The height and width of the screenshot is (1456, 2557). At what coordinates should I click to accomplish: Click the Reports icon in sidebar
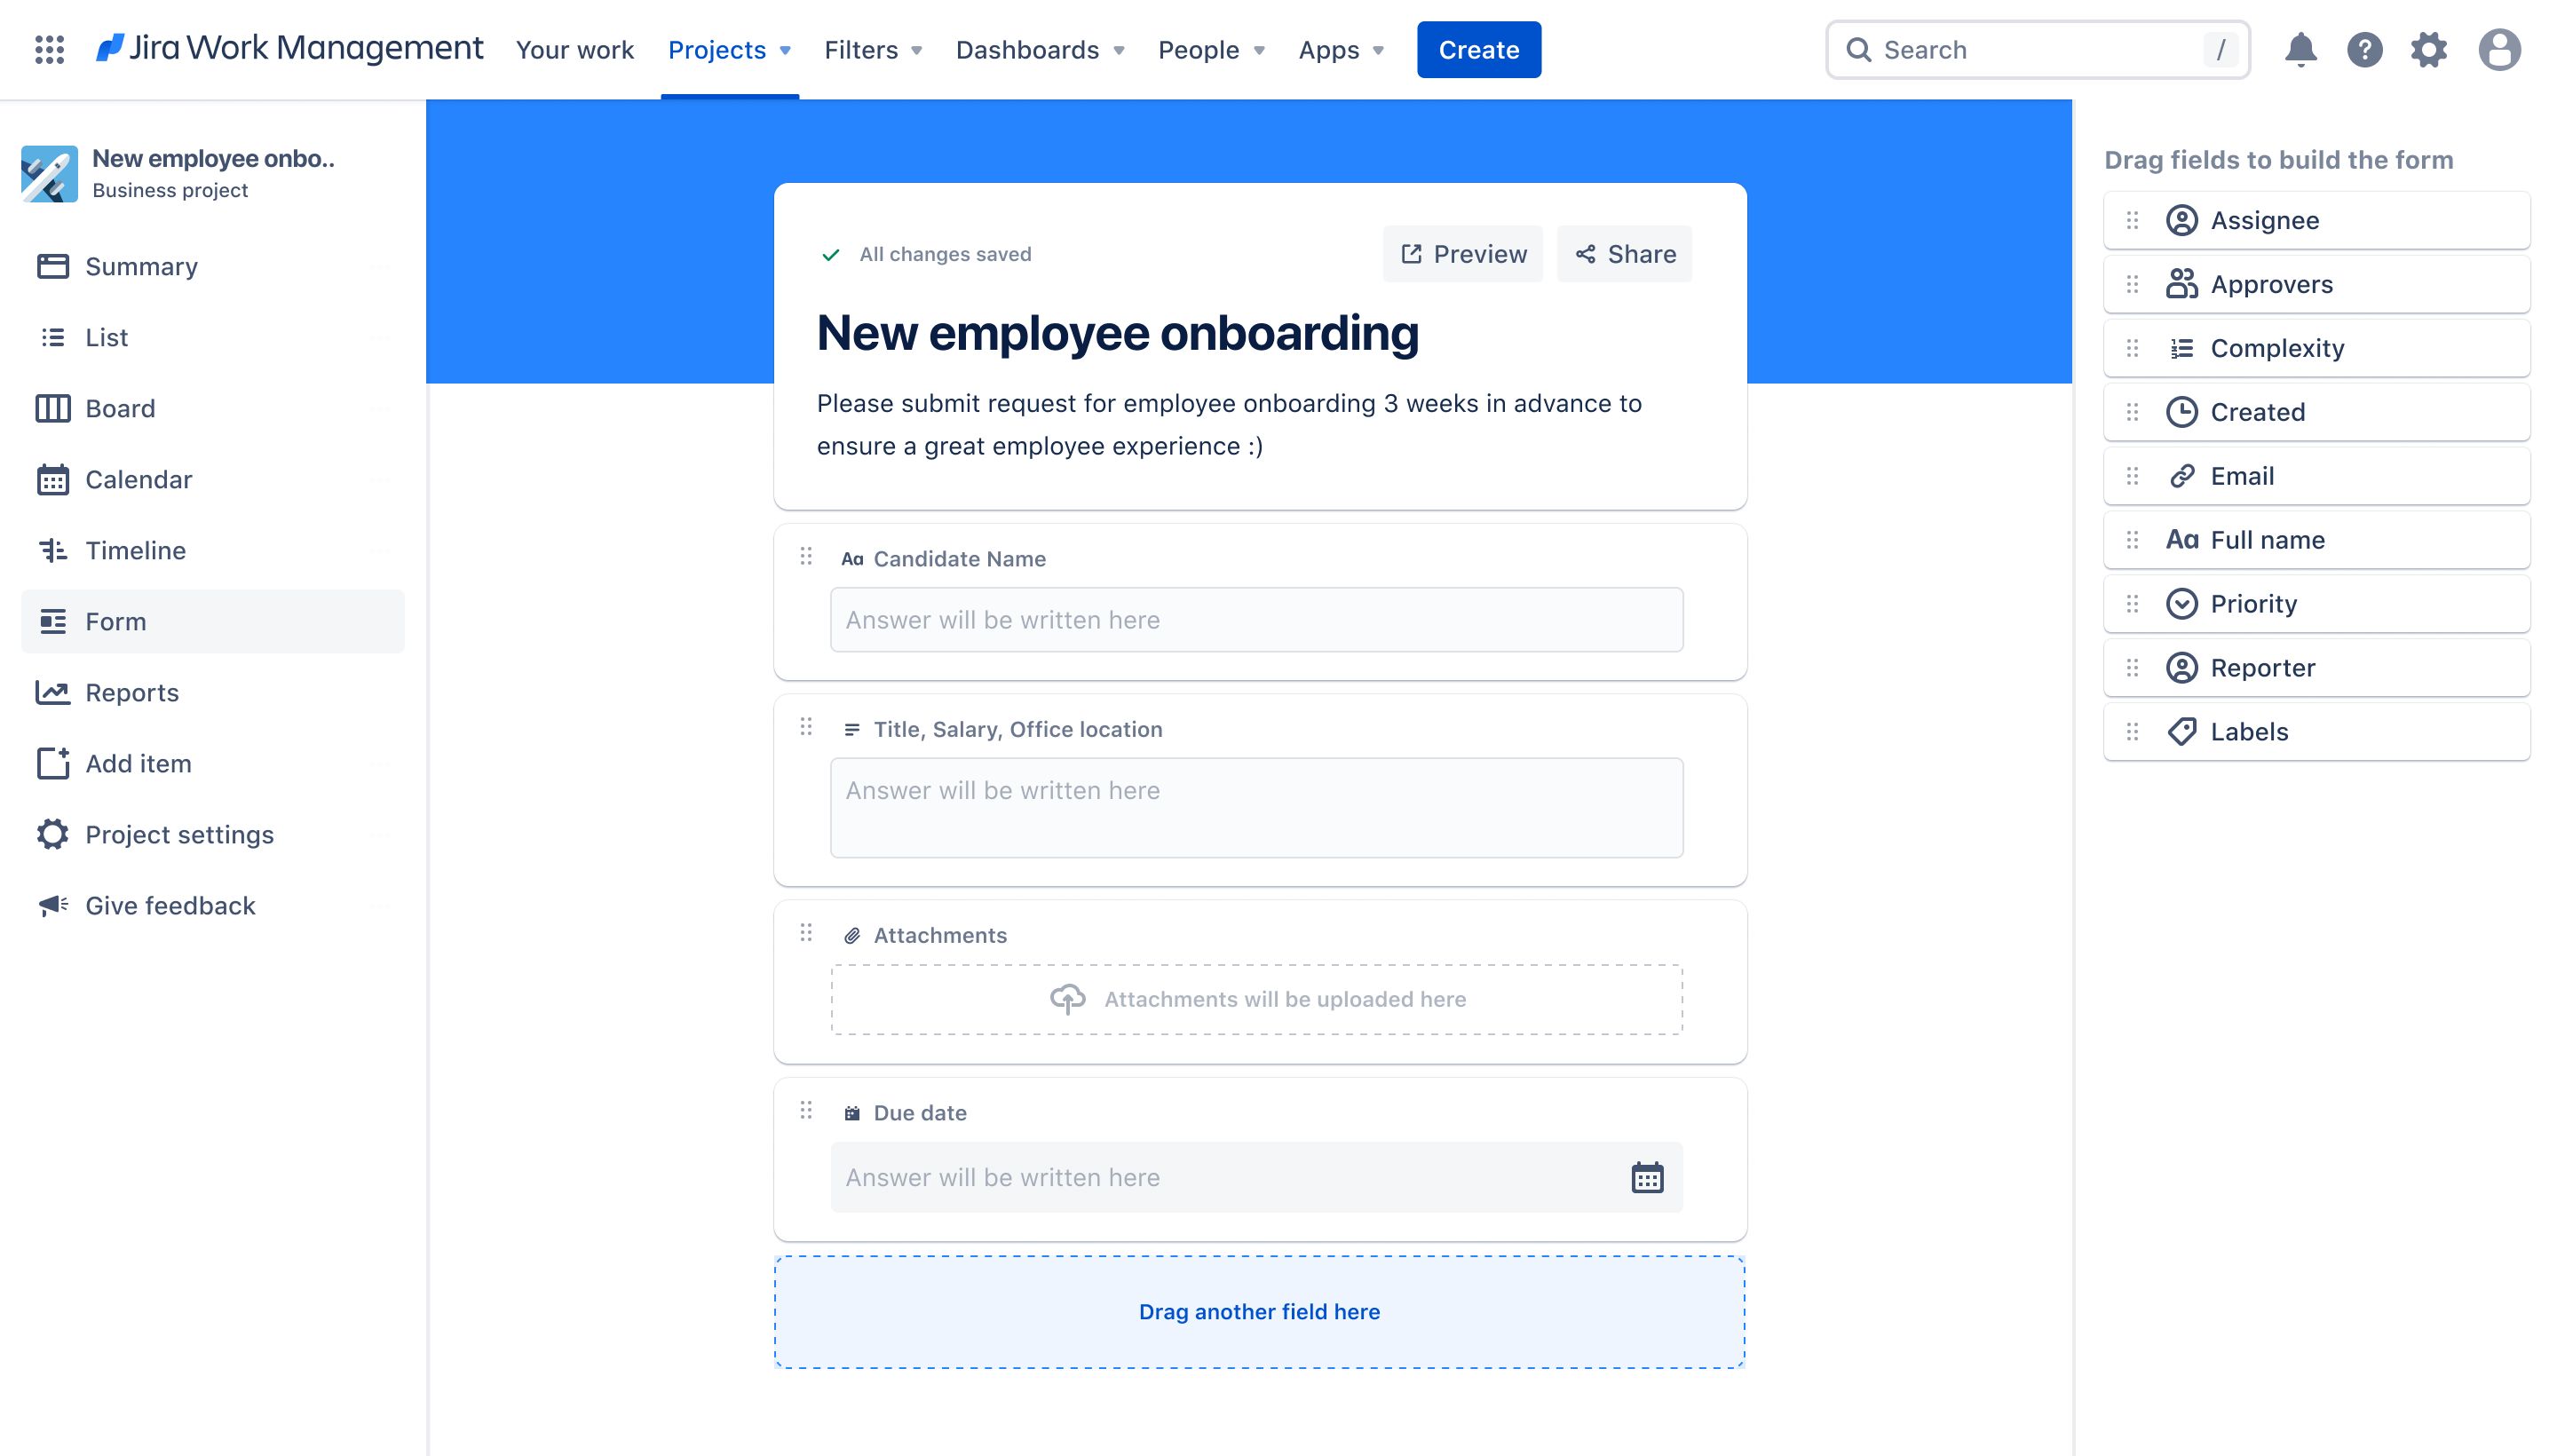click(x=52, y=692)
